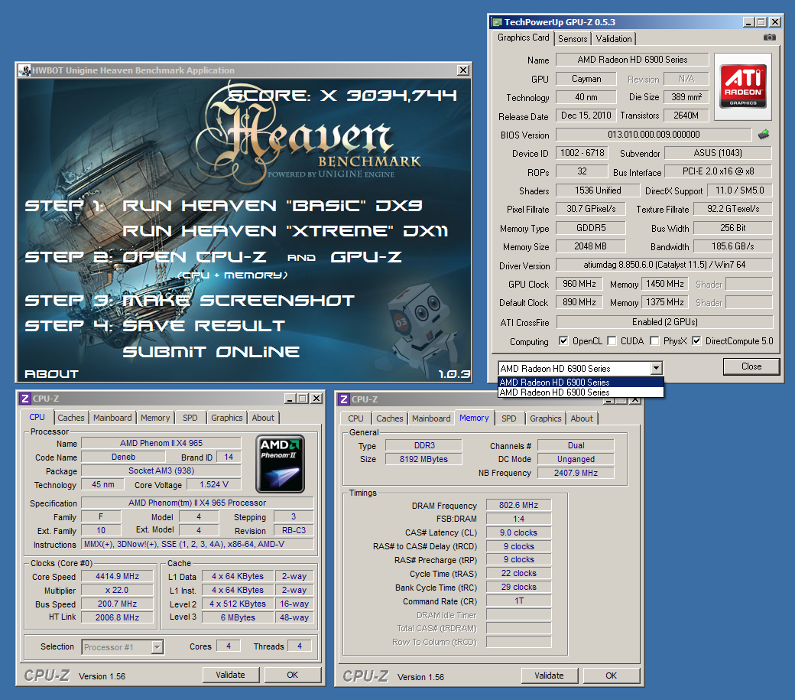Click the Specification AMD Phenom II X4 965 Processor field
The image size is (795, 700).
pos(197,503)
